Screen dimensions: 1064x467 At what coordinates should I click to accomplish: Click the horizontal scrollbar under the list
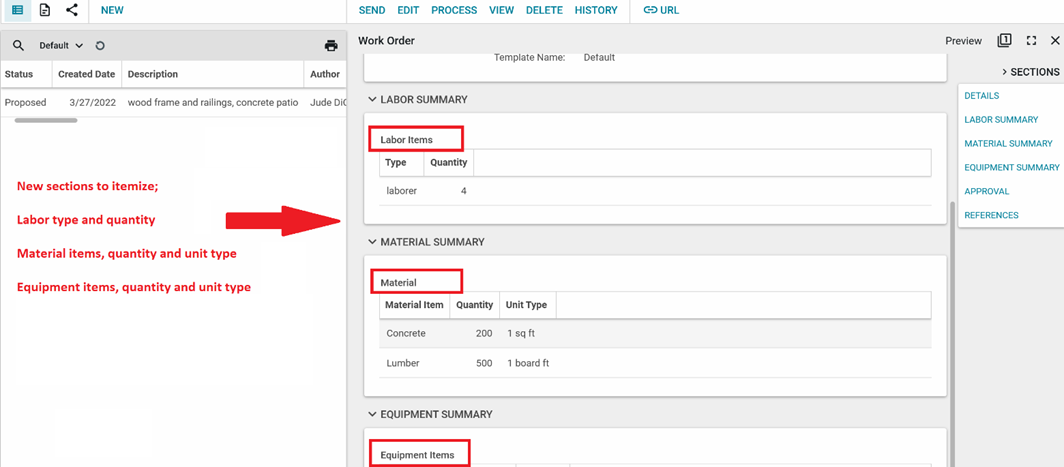pyautogui.click(x=46, y=120)
